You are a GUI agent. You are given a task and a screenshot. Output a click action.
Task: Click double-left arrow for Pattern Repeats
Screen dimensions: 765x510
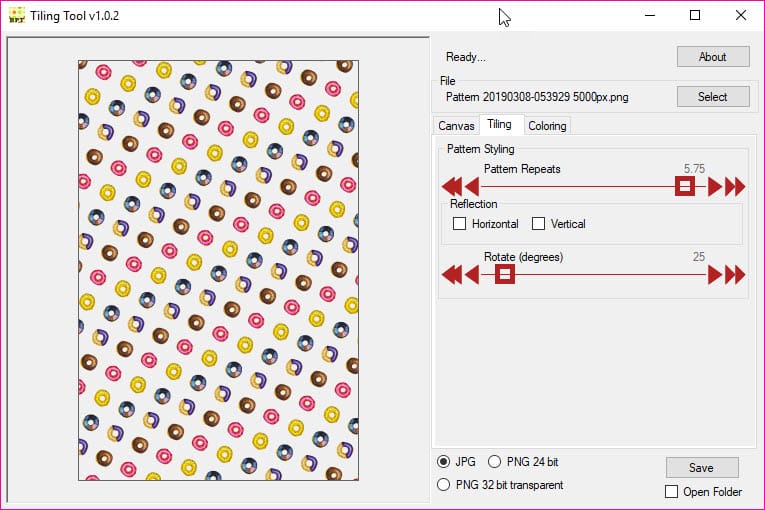[452, 186]
